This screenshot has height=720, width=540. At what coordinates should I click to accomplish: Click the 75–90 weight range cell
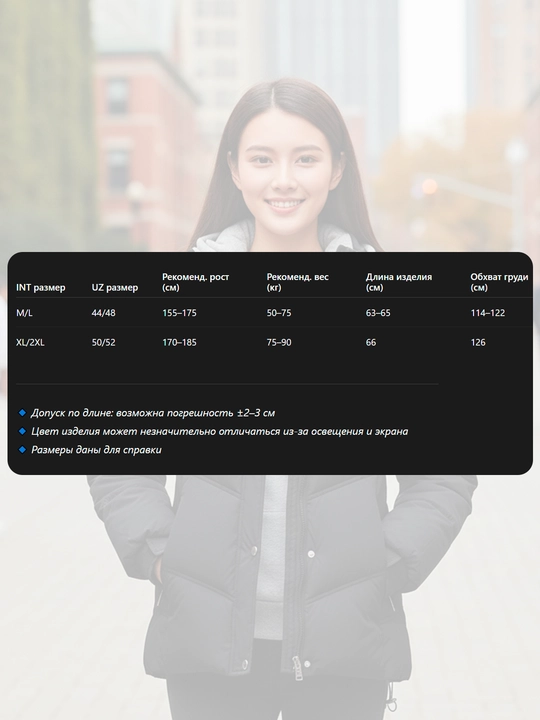[x=279, y=342]
